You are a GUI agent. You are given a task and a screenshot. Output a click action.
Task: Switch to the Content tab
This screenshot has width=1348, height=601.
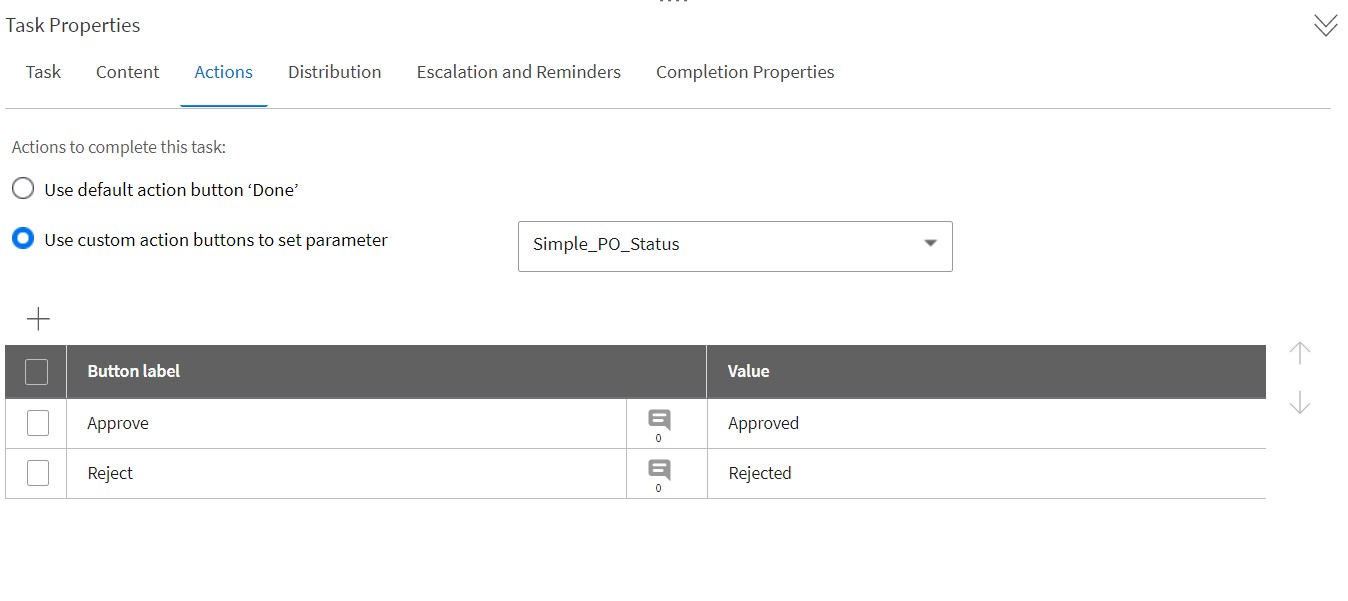pyautogui.click(x=127, y=72)
